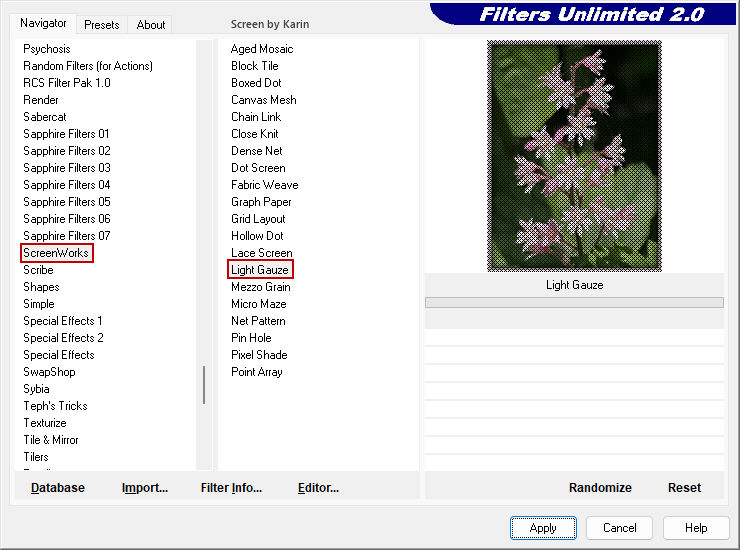Screen dimensions: 740x550
Task: Click the flower preview thumbnail
Action: click(574, 156)
